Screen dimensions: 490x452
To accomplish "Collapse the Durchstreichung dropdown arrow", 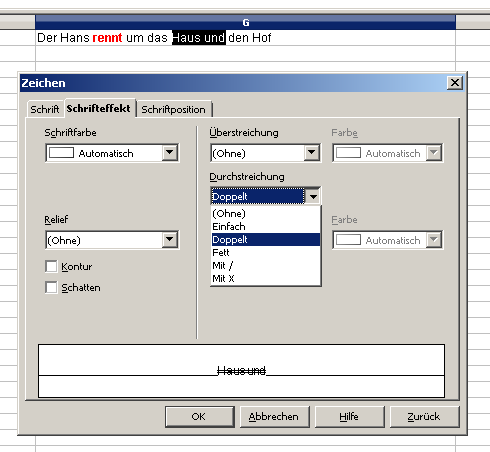I will [x=313, y=196].
